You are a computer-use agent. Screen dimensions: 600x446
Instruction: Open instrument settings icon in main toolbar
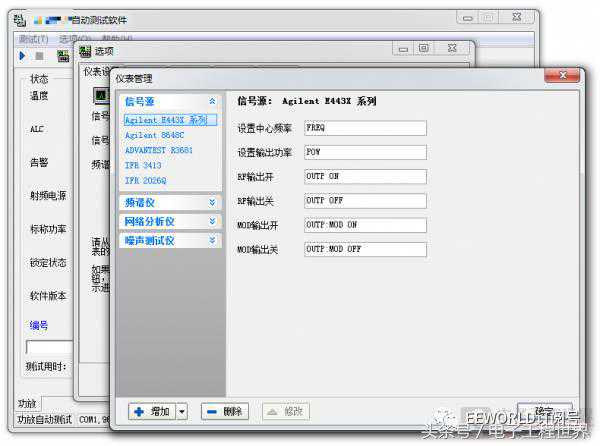63,56
